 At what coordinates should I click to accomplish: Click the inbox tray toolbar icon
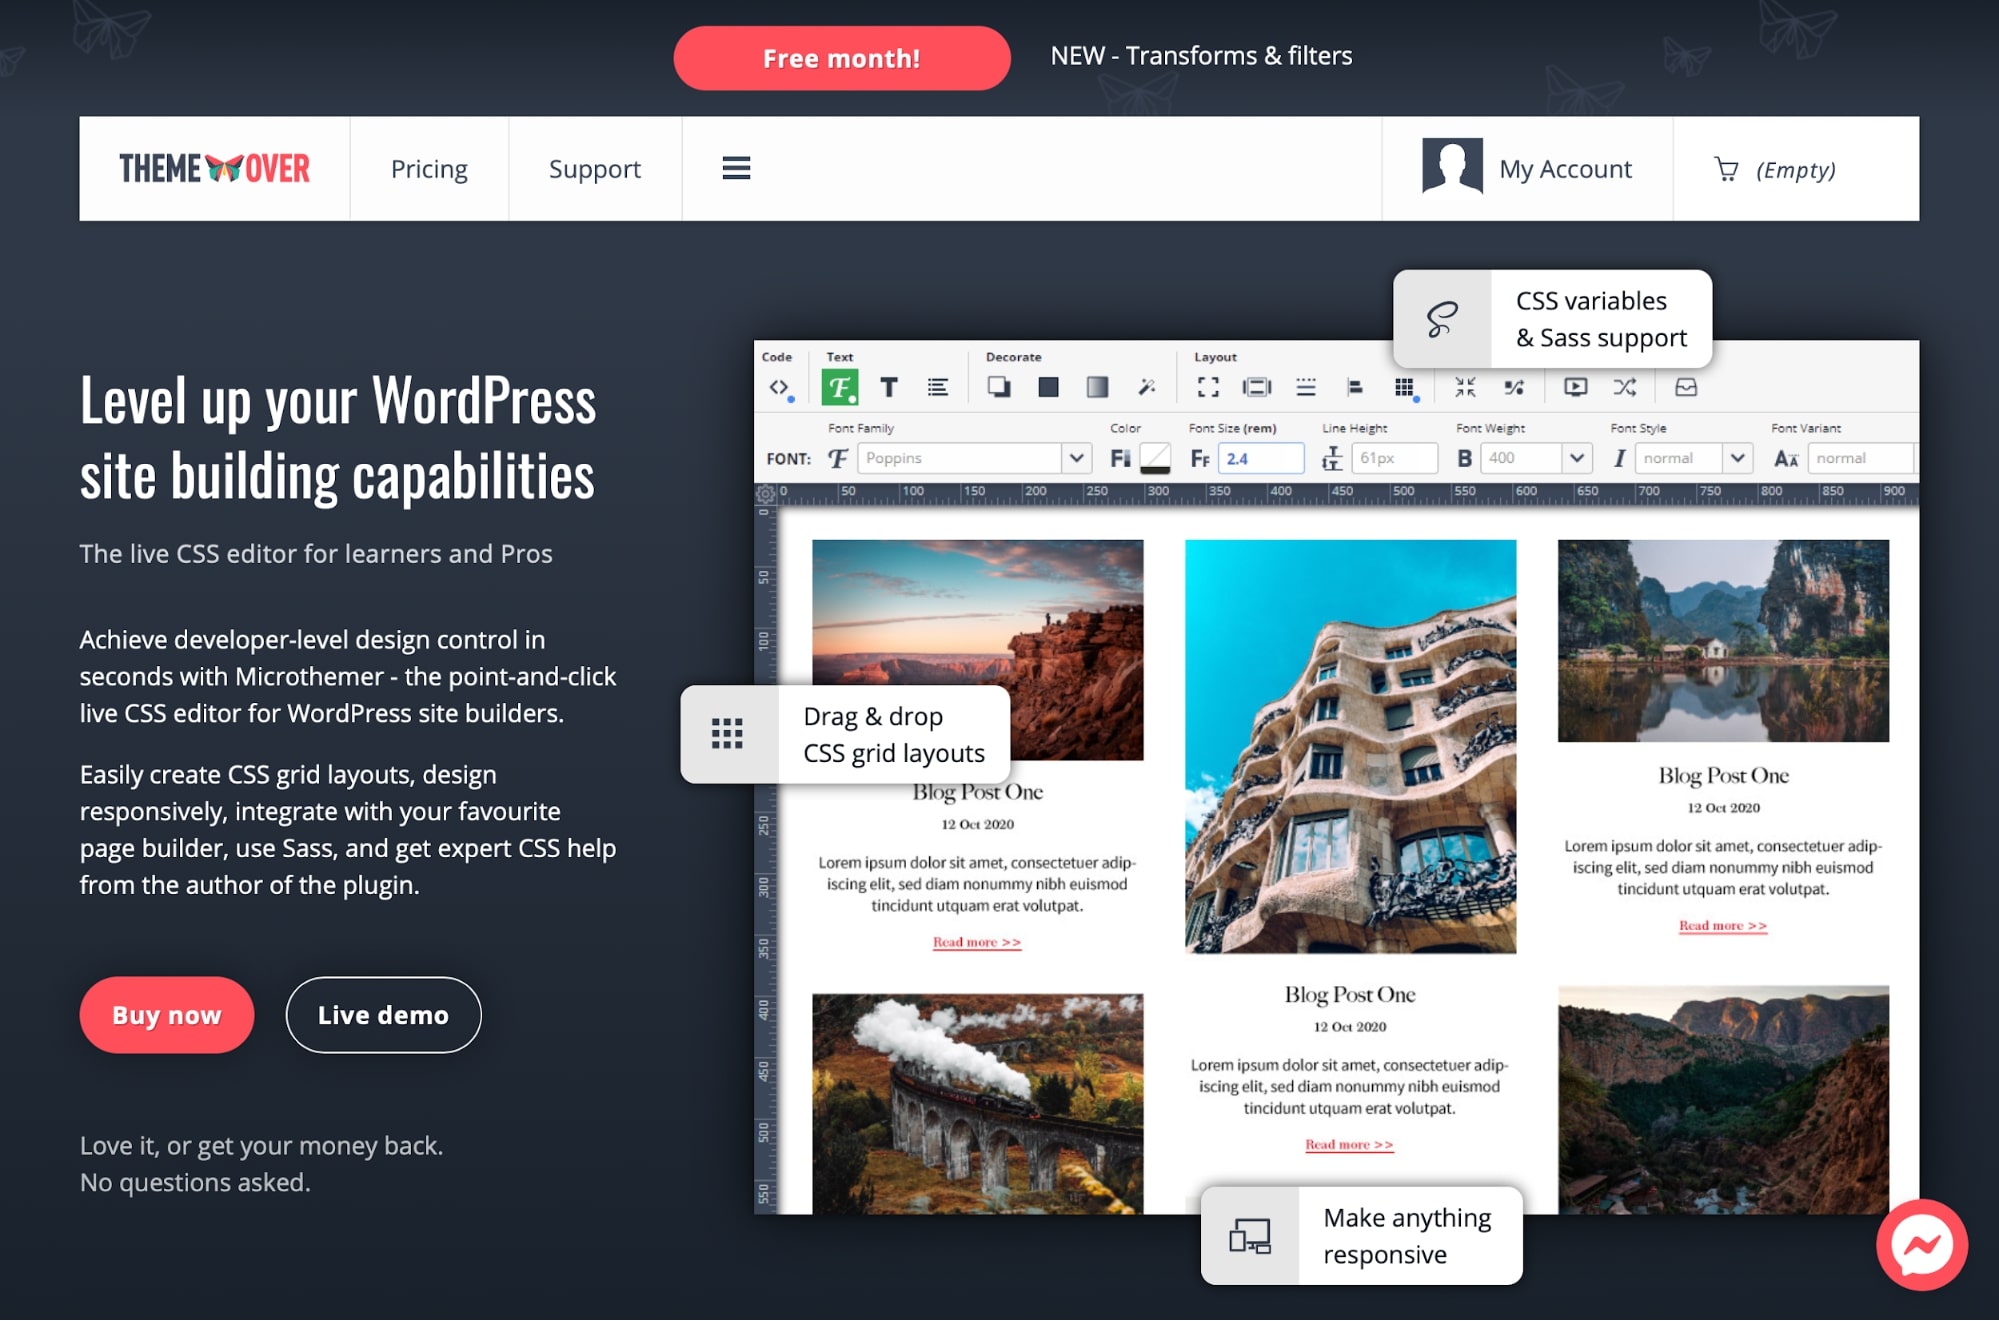pyautogui.click(x=1686, y=387)
